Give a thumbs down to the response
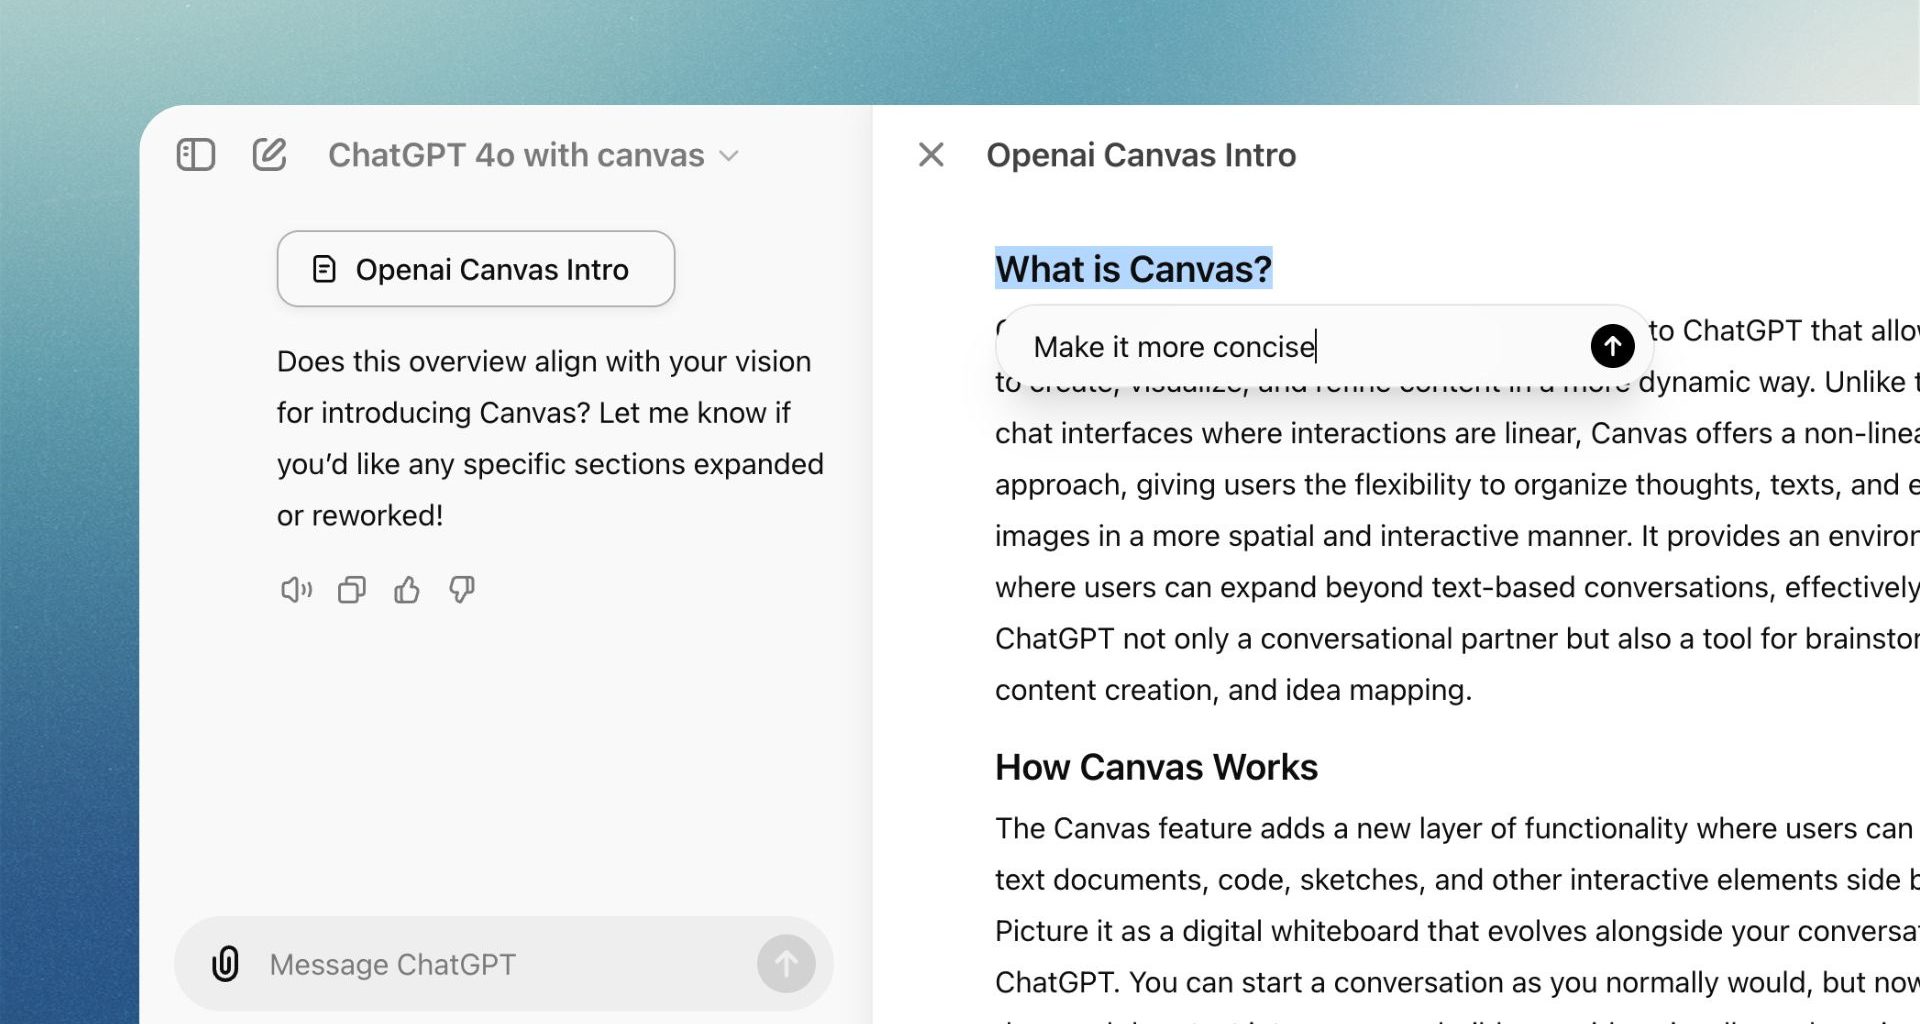This screenshot has height=1024, width=1920. click(461, 590)
